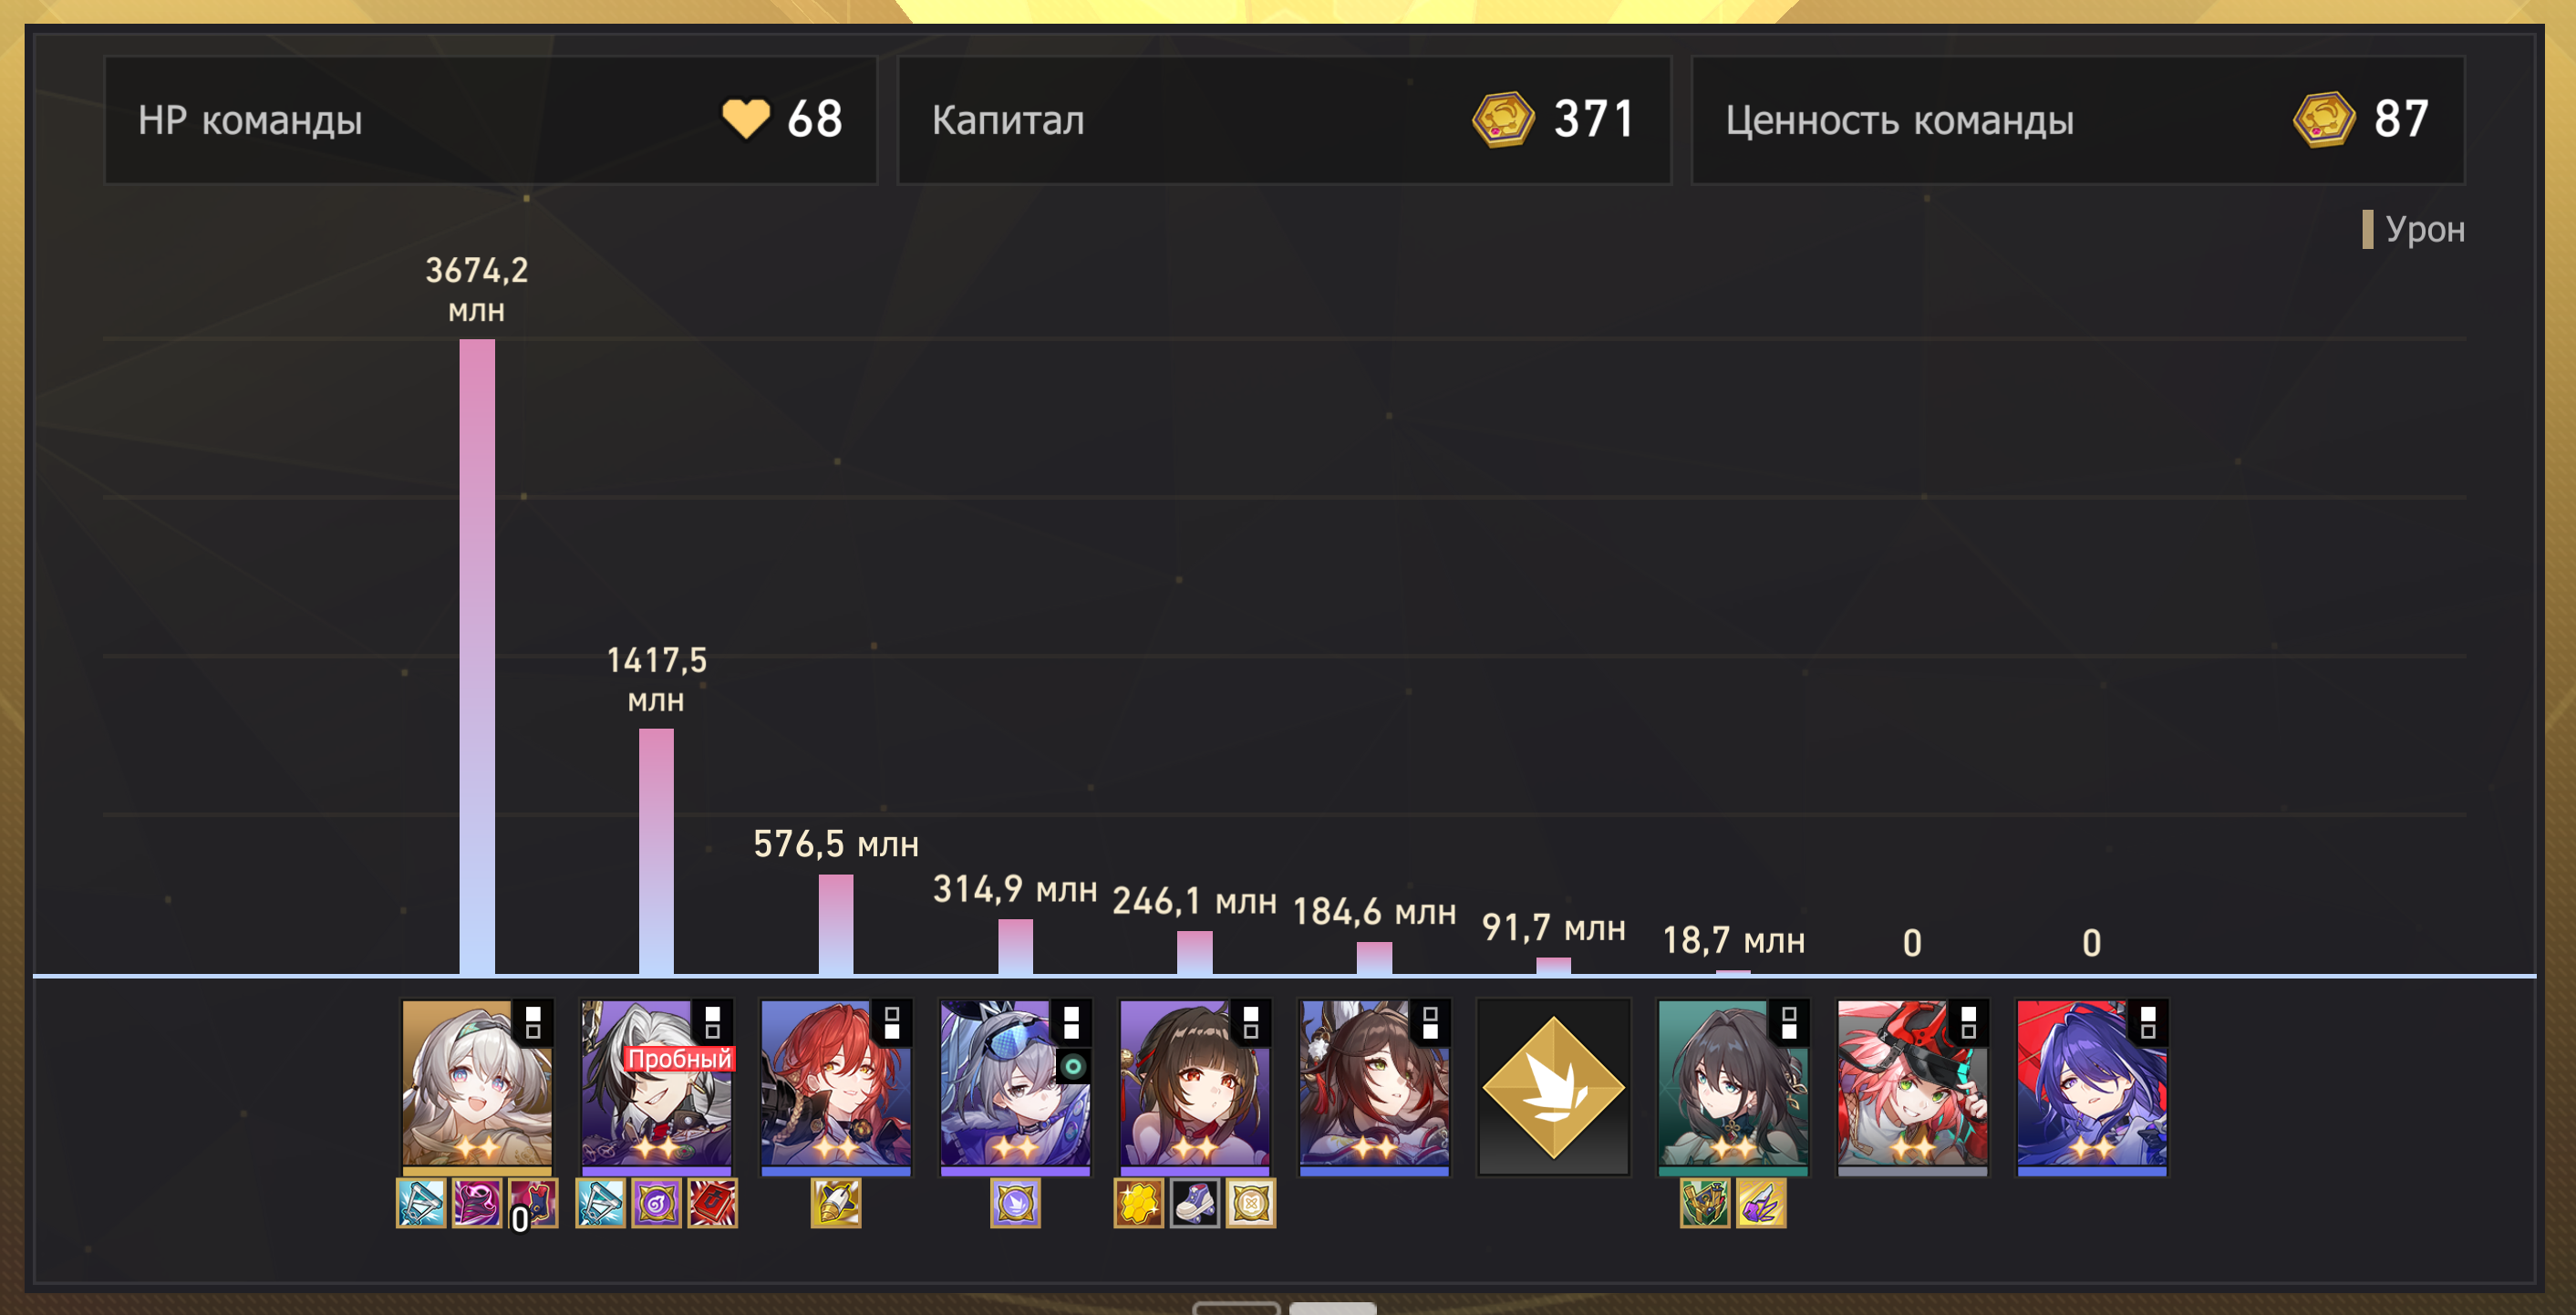This screenshot has width=2576, height=1315.
Task: Choose the green-background dark-haired character portrait
Action: [1733, 1087]
